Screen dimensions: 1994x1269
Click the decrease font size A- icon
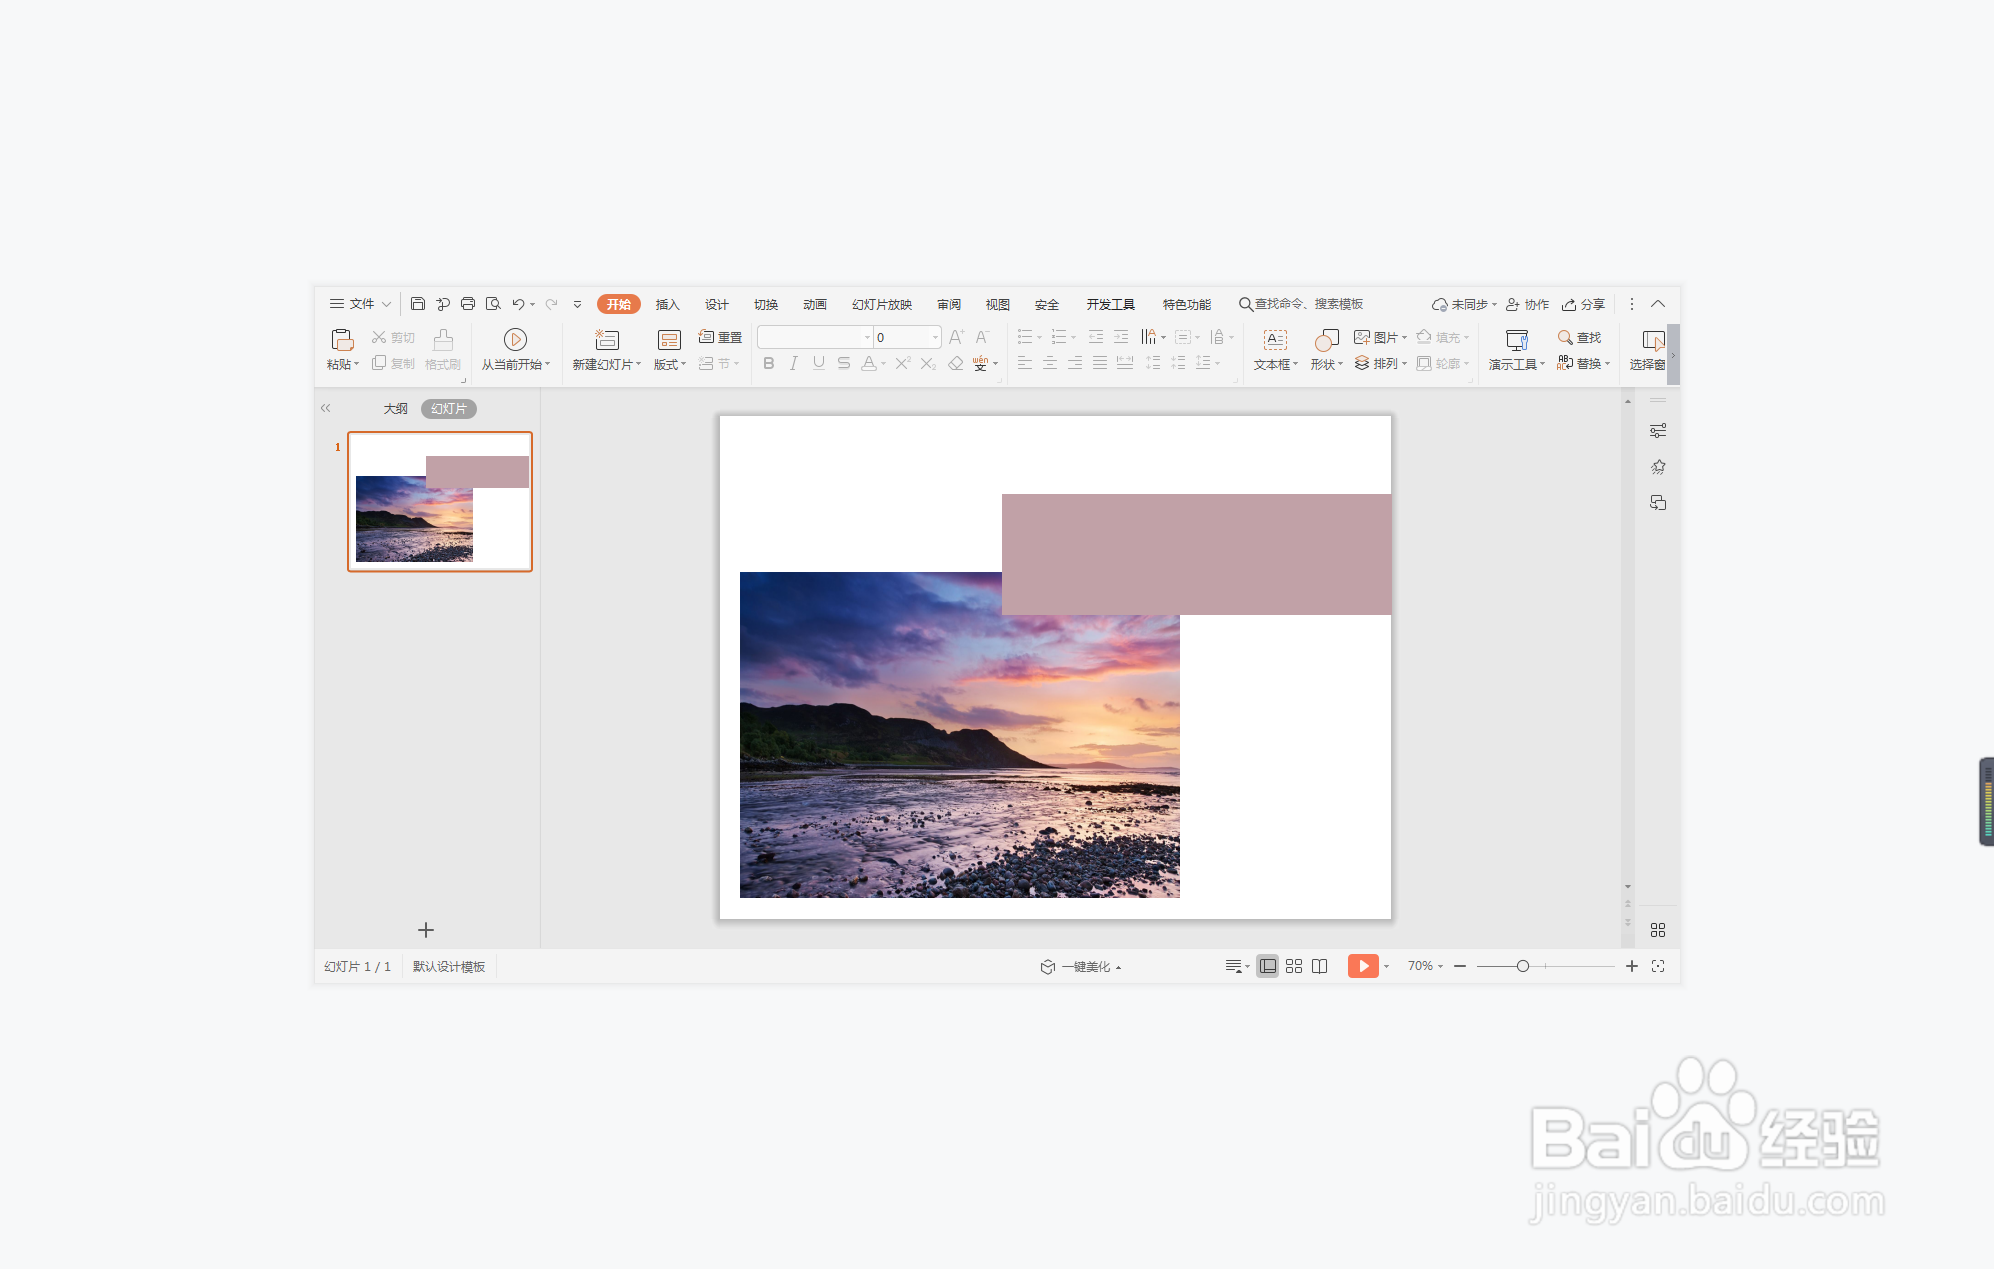pos(982,337)
